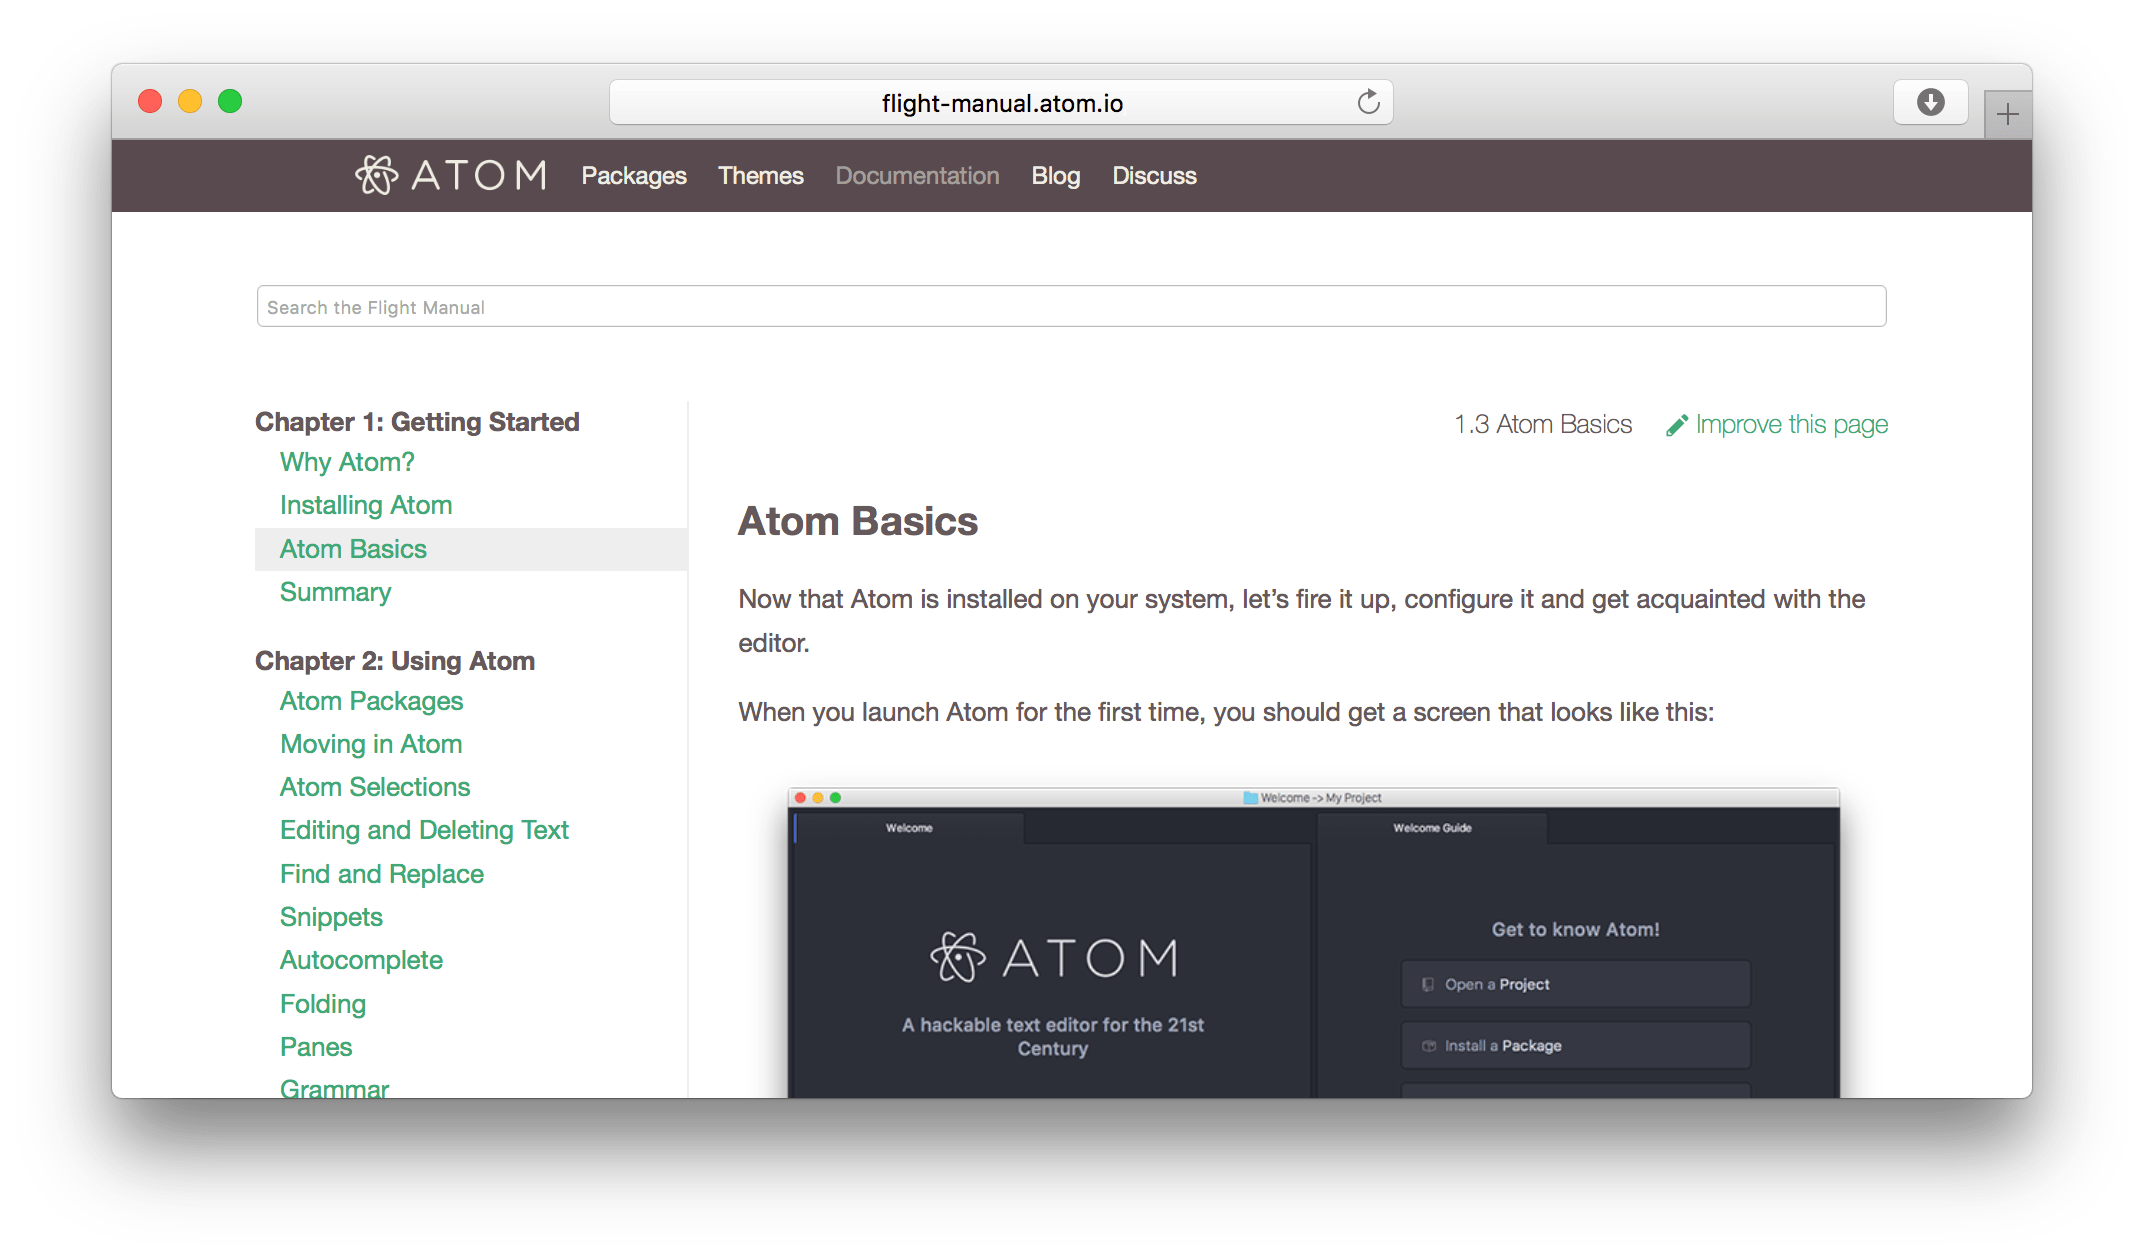Image resolution: width=2144 pixels, height=1258 pixels.
Task: Open a new tab with the plus icon
Action: [x=2006, y=114]
